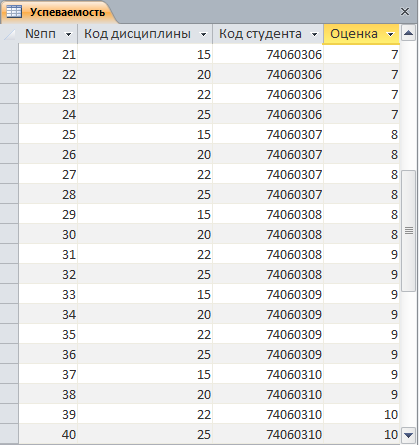Click №пп cell with value 21
Image resolution: width=420 pixels, height=445 pixels.
point(48,54)
